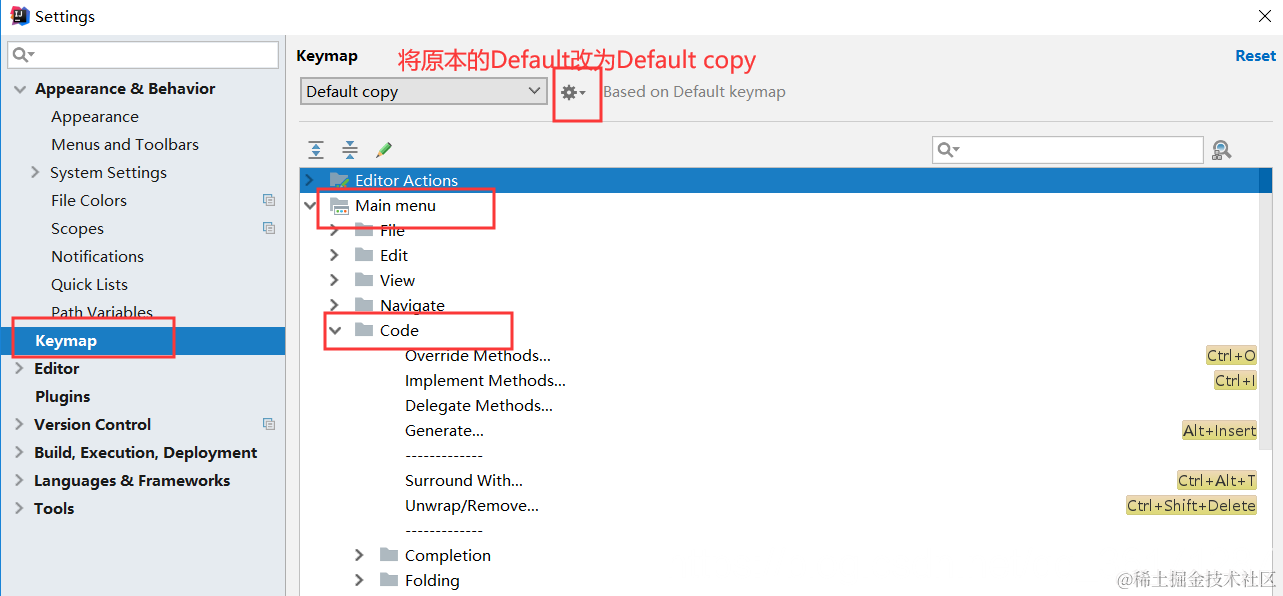Select the Delegate Methods... action
The width and height of the screenshot is (1283, 596).
(478, 405)
